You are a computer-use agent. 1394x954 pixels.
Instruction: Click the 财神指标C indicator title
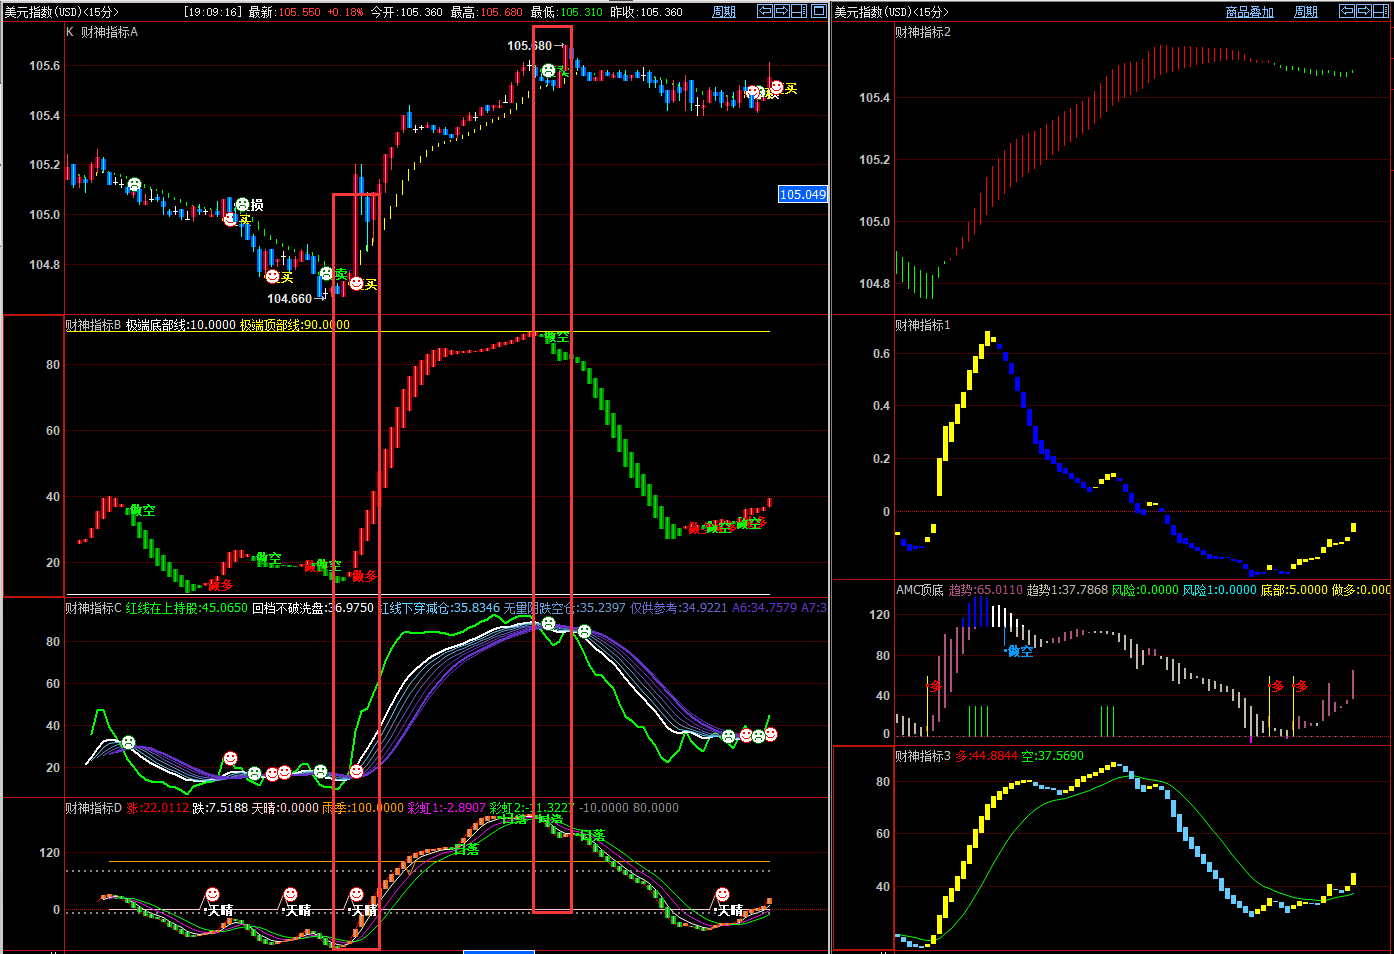tap(93, 608)
